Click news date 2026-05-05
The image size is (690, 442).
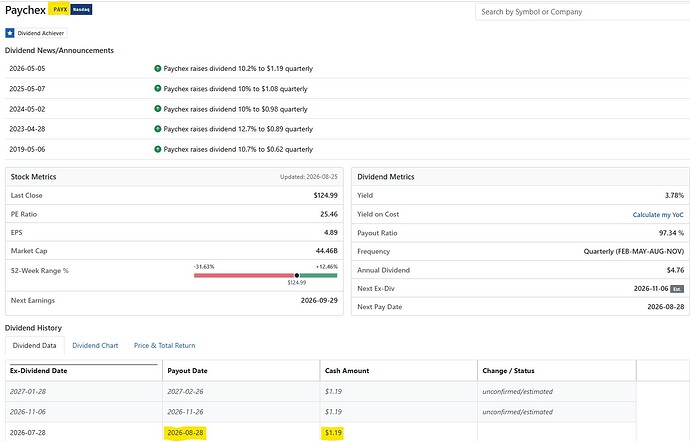coord(27,69)
